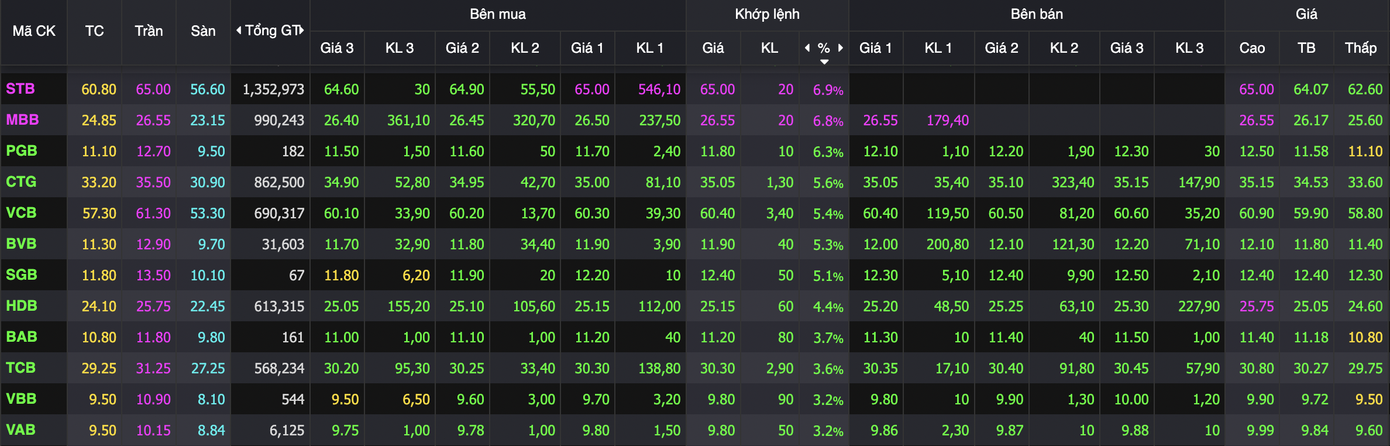1390x446 pixels.
Task: Click right arrow beside Tổng GT header
Action: point(303,31)
